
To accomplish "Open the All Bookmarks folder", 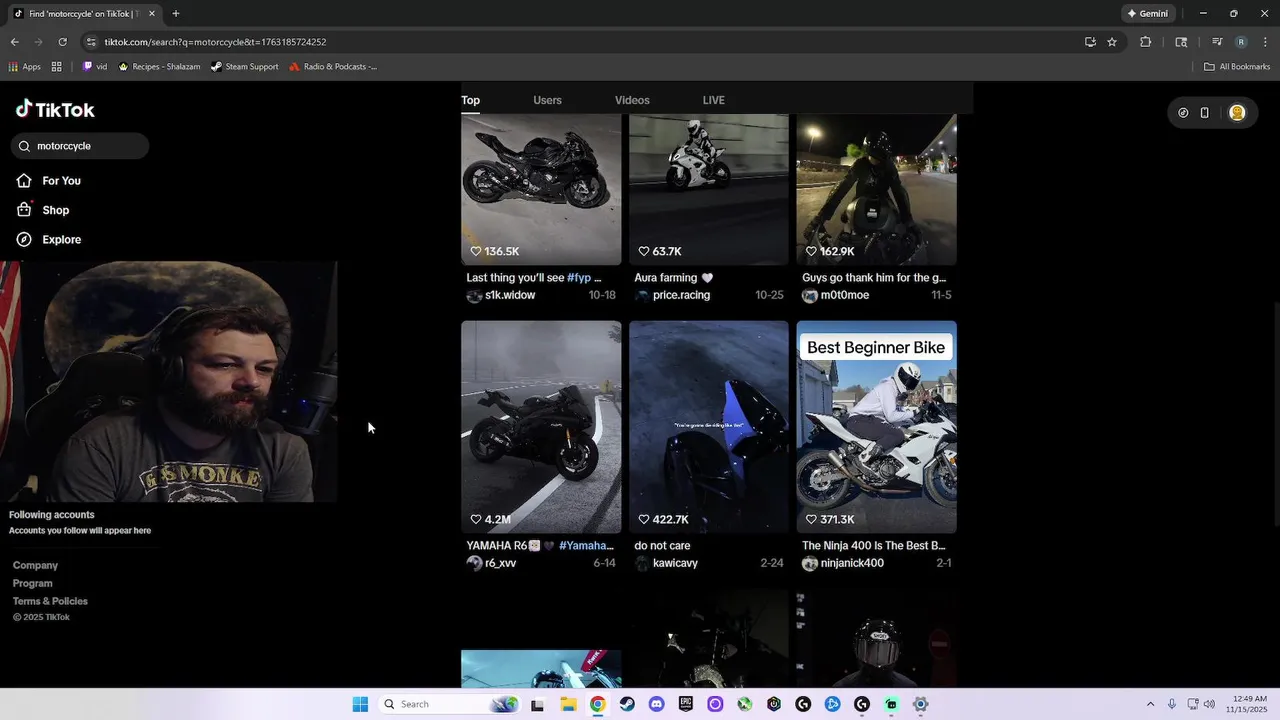I will point(1237,67).
